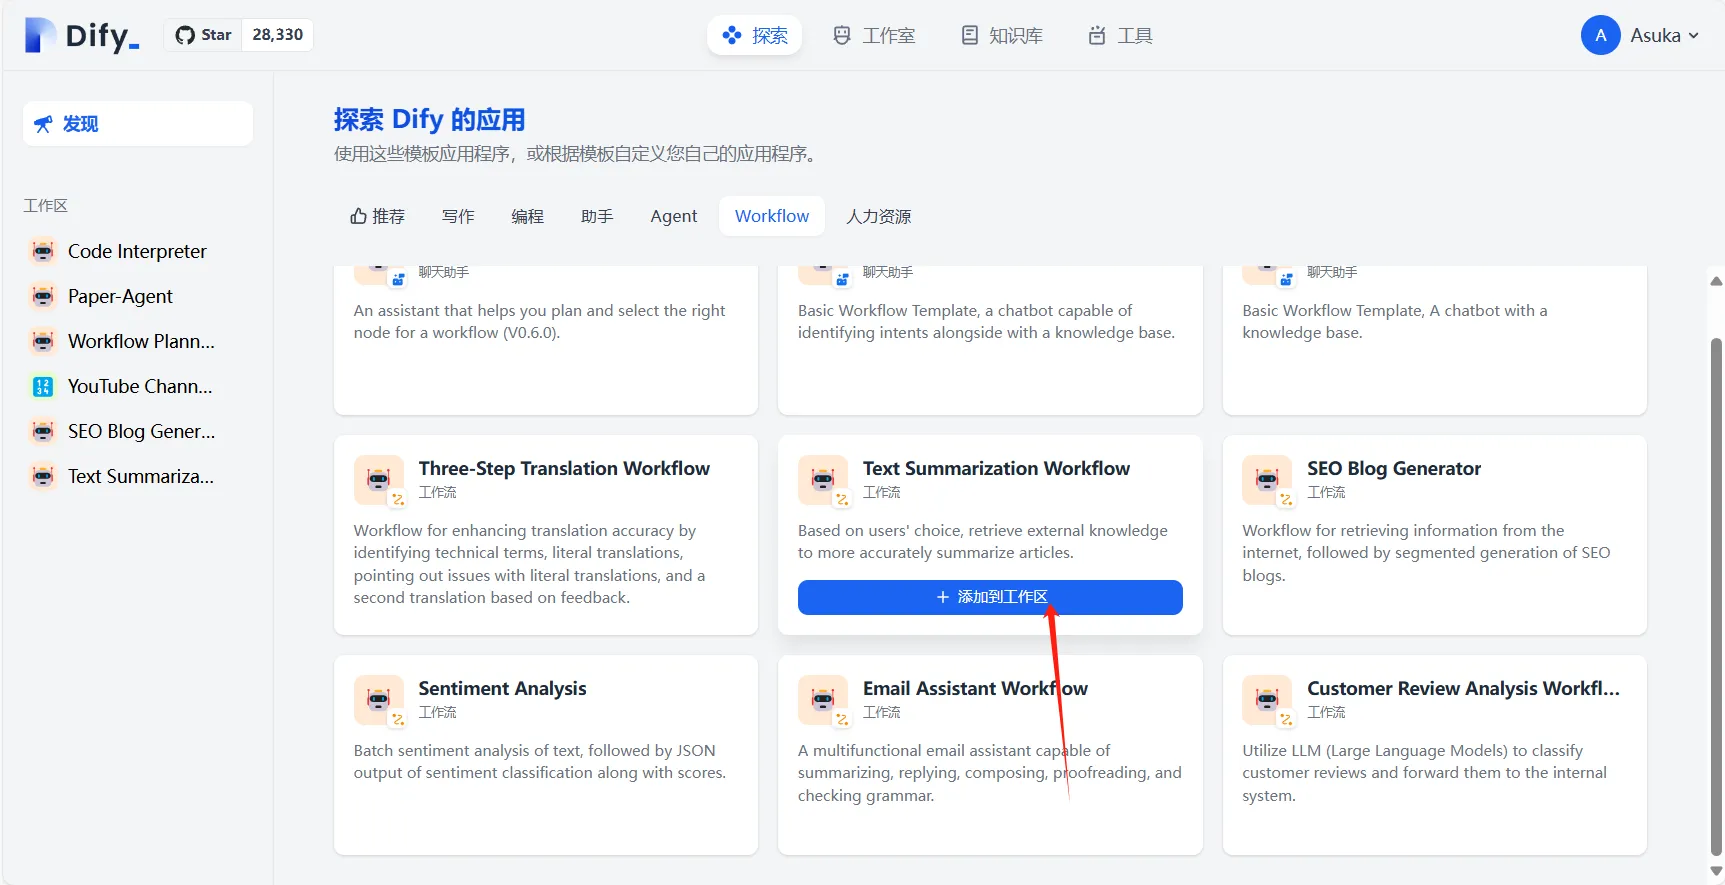This screenshot has height=885, width=1725.
Task: Click the Workflow Plann... robot icon
Action: point(43,341)
